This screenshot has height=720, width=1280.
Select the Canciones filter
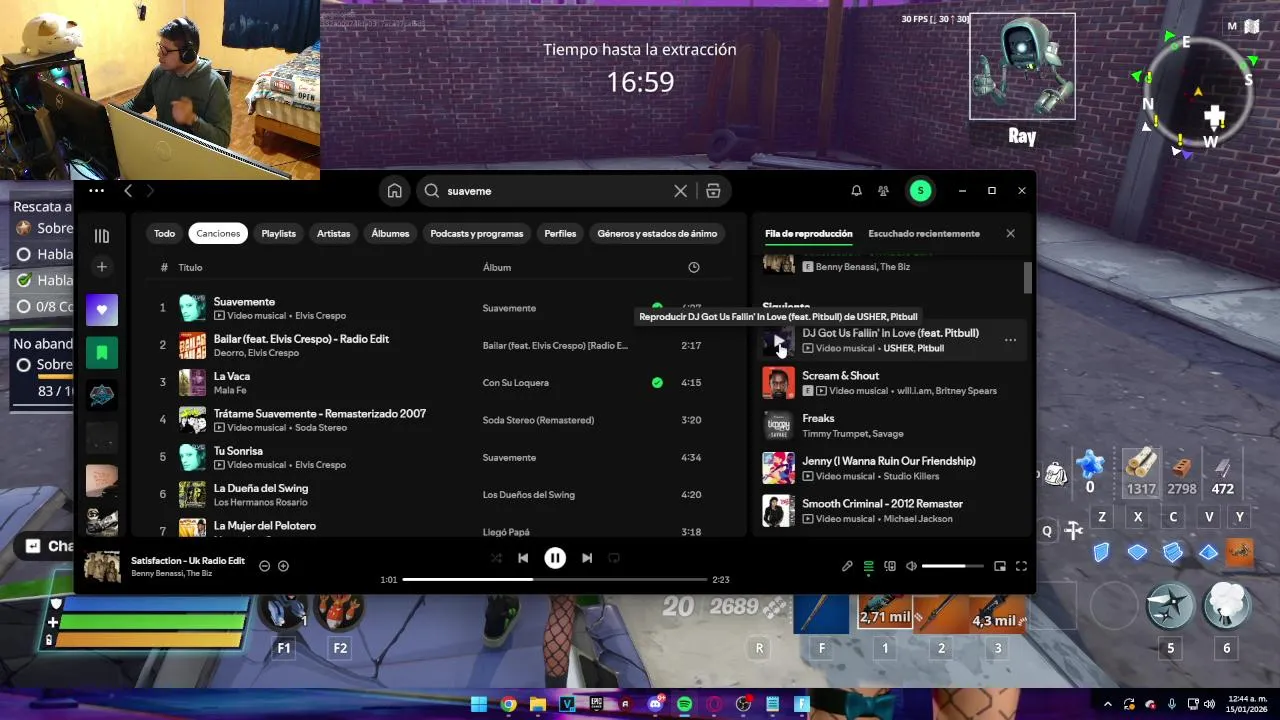click(218, 233)
